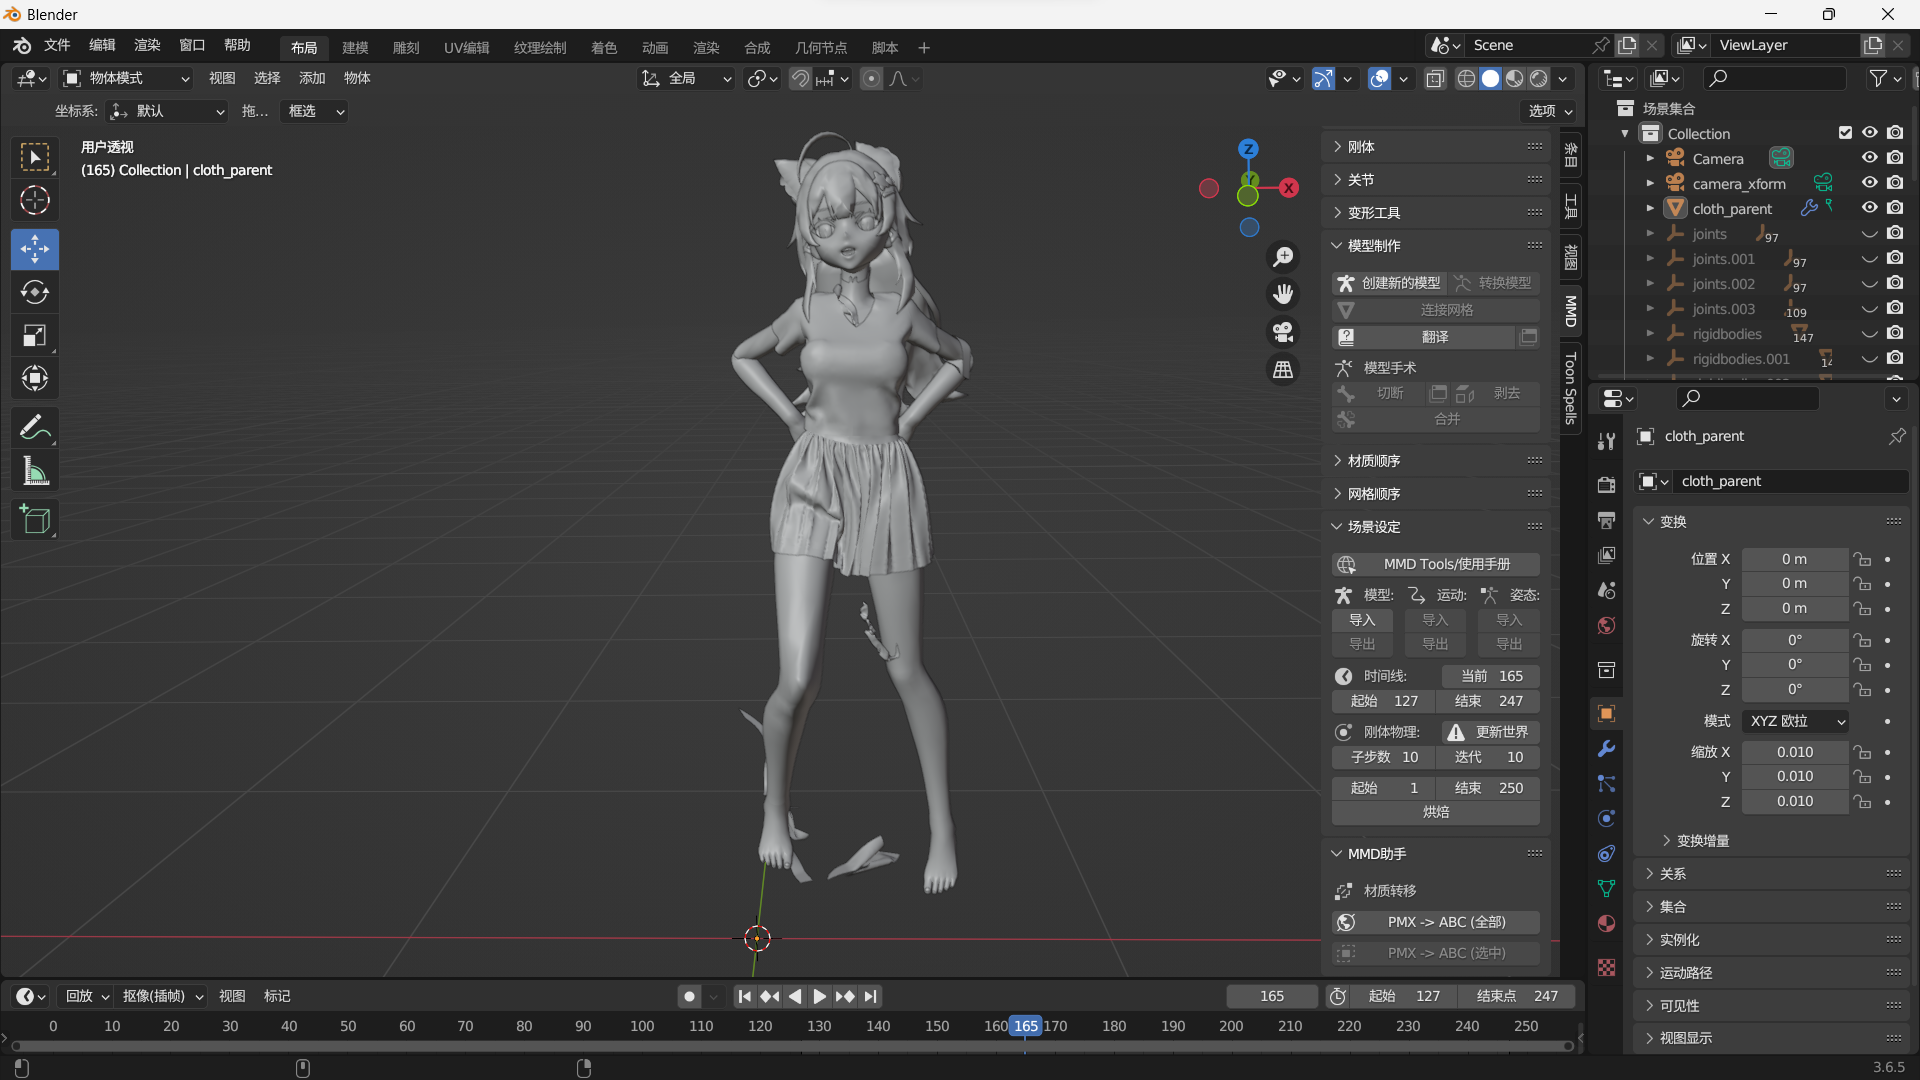Select the 3D Cursor tool
This screenshot has width=1920, height=1080.
(35, 200)
